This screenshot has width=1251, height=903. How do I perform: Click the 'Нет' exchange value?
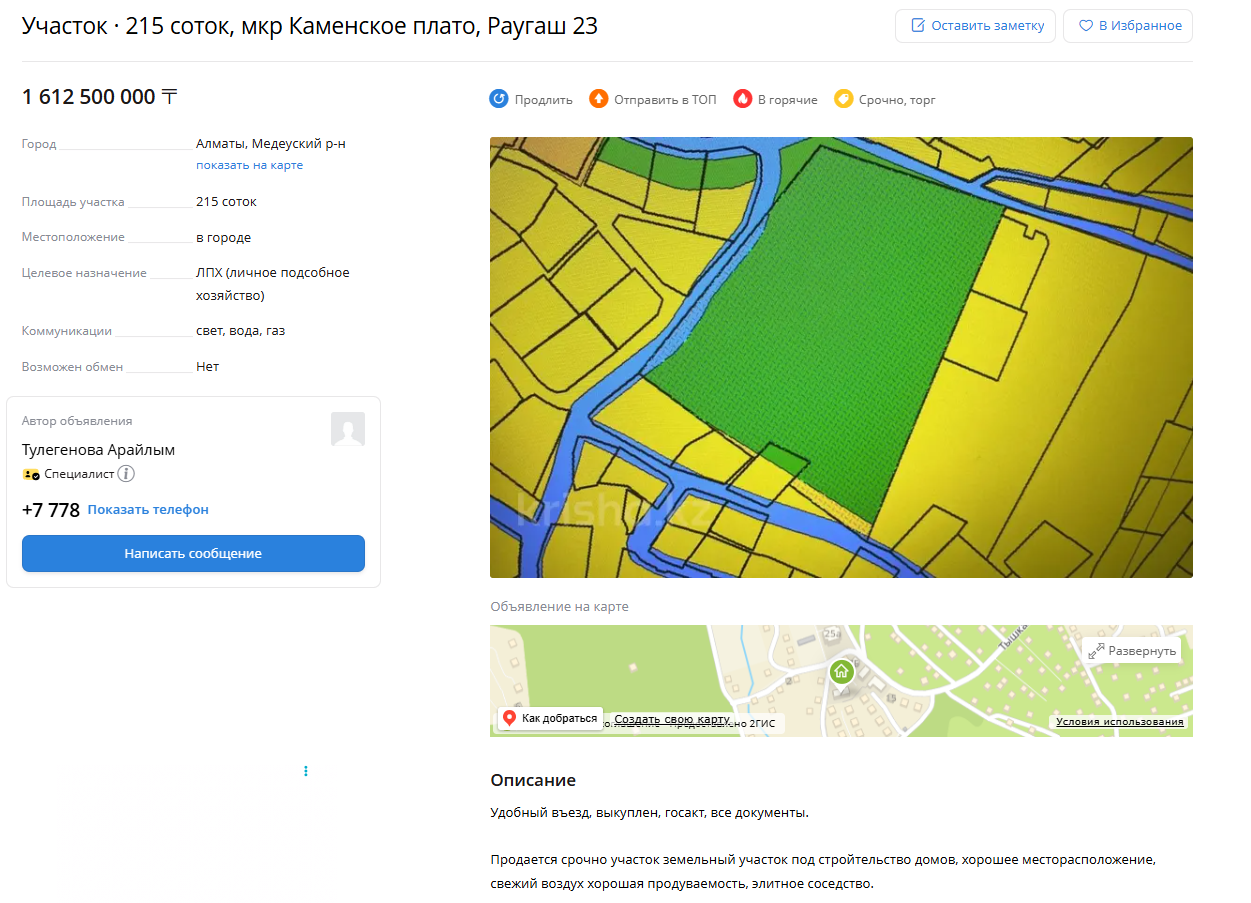(x=207, y=367)
